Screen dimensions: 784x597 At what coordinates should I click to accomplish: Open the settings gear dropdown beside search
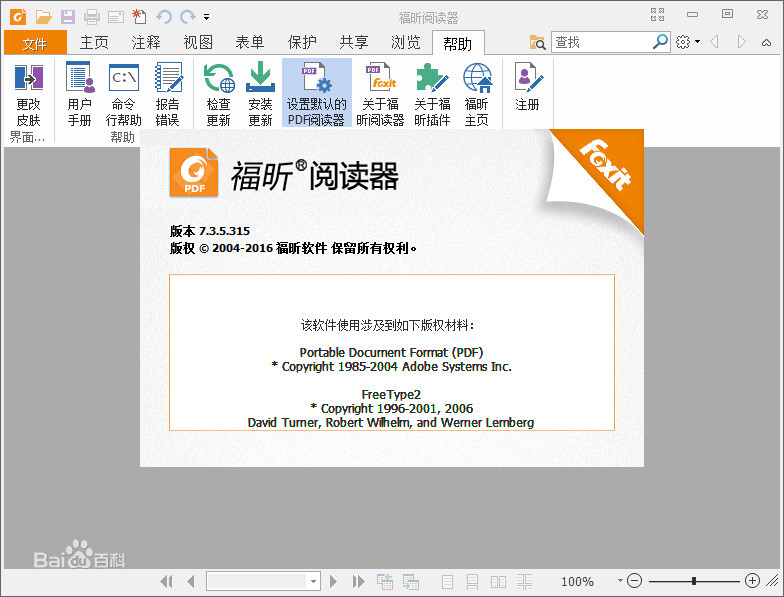tap(697, 42)
